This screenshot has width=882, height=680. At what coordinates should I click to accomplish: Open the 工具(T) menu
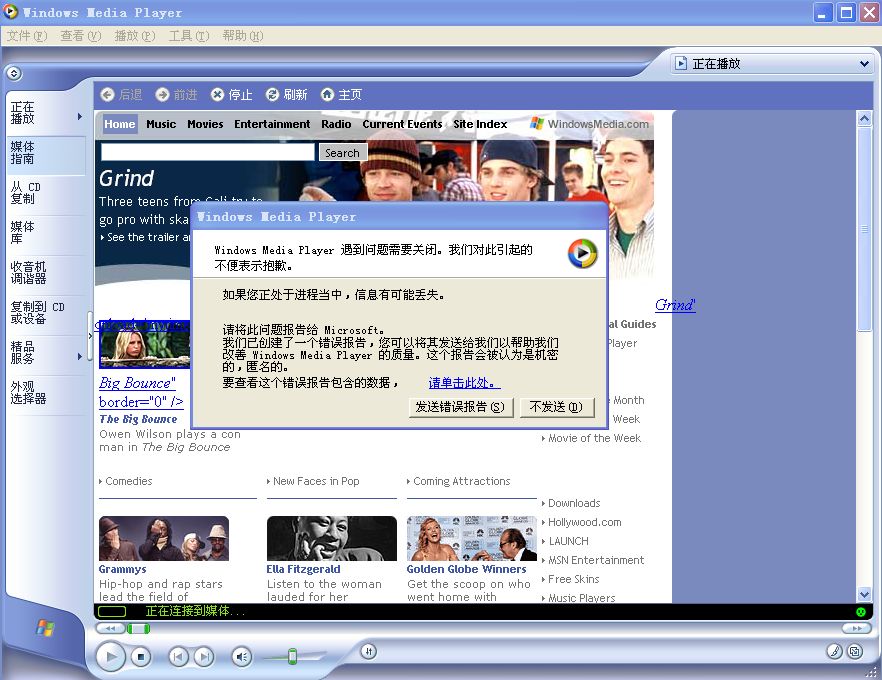coord(189,36)
